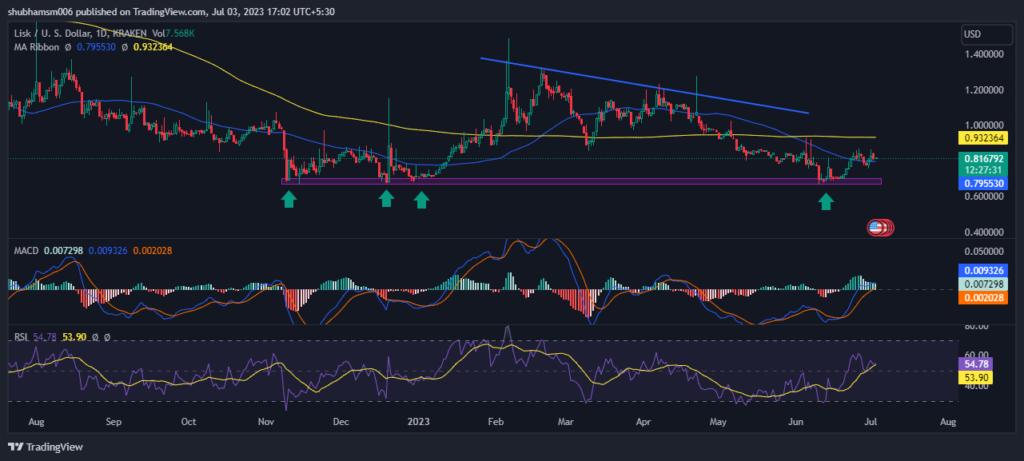Click the purple 54.78 RSI axis label
Screen dimensions: 1024x461
point(974,363)
